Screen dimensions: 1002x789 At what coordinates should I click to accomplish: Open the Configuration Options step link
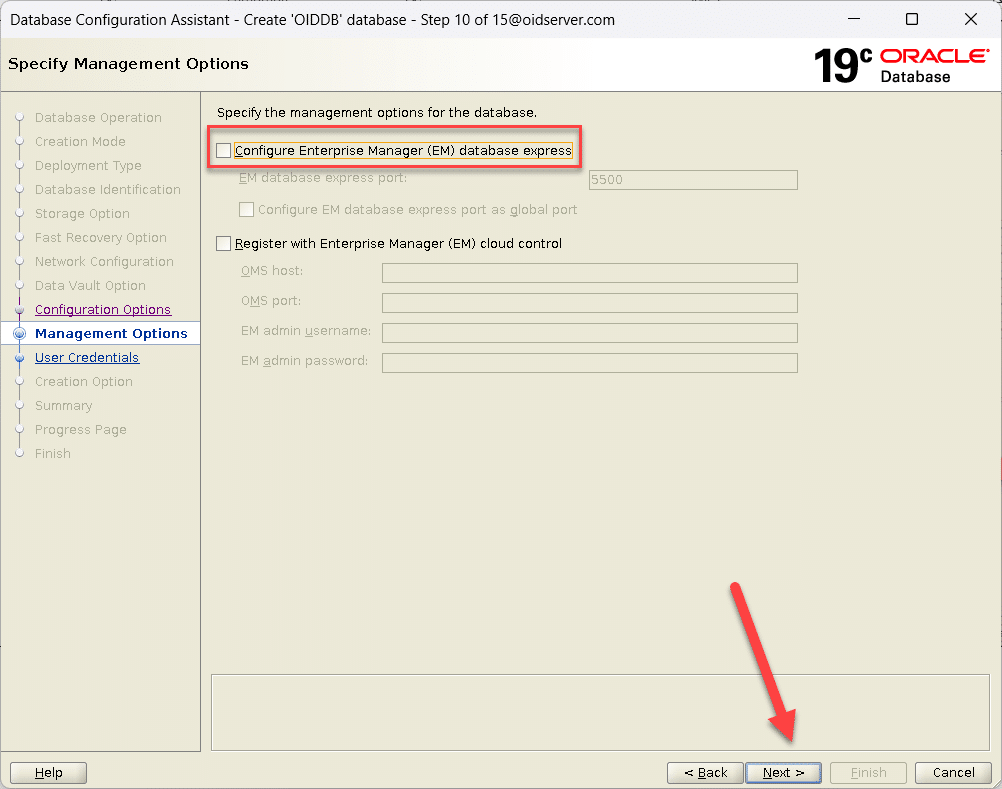click(102, 310)
